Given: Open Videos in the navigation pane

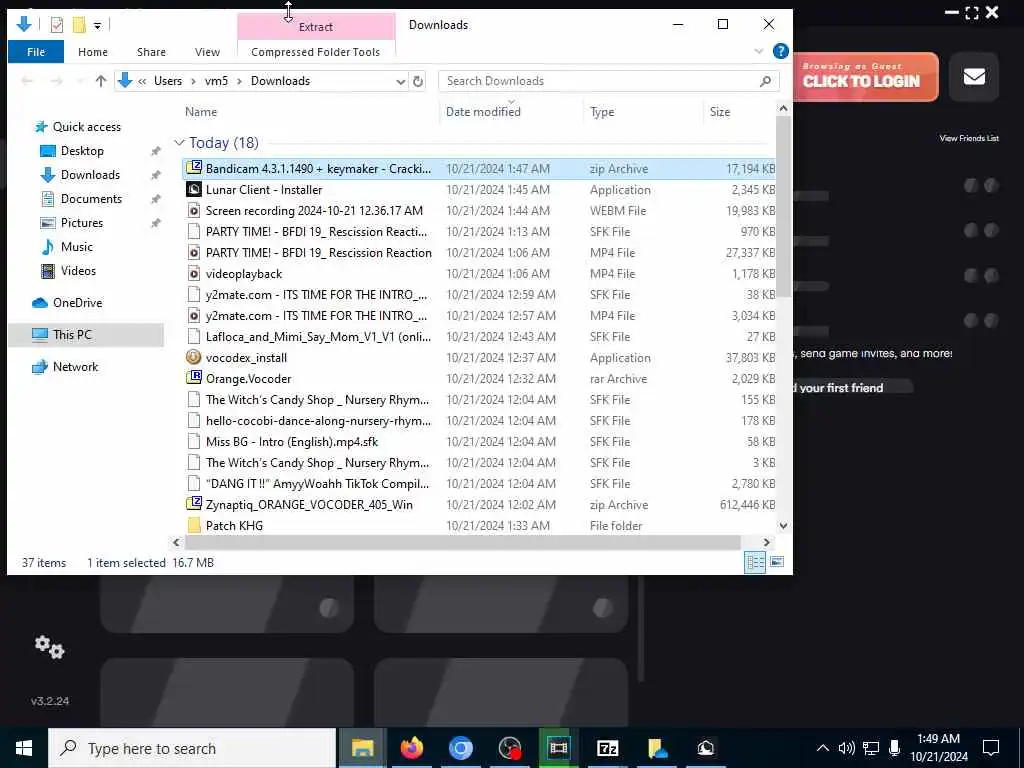Looking at the screenshot, I should coord(78,270).
